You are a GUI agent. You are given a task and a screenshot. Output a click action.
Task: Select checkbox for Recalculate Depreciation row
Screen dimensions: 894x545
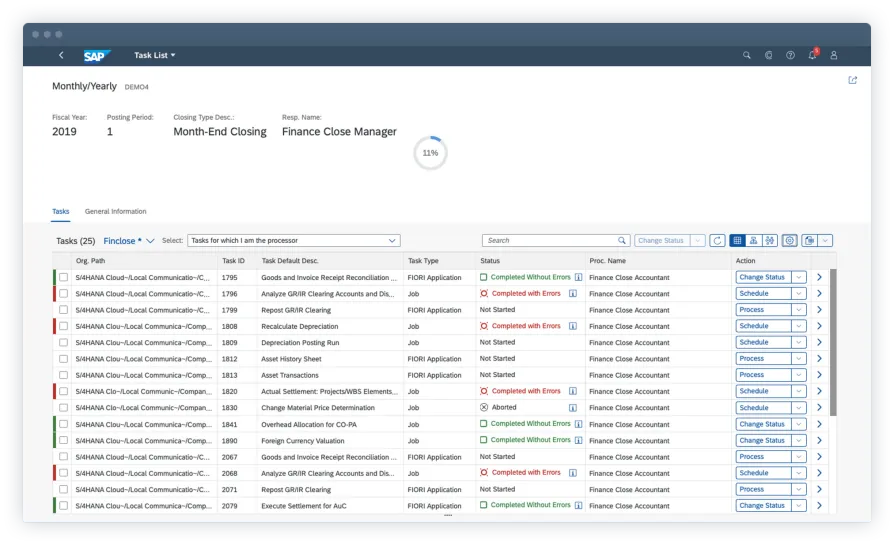pyautogui.click(x=64, y=327)
